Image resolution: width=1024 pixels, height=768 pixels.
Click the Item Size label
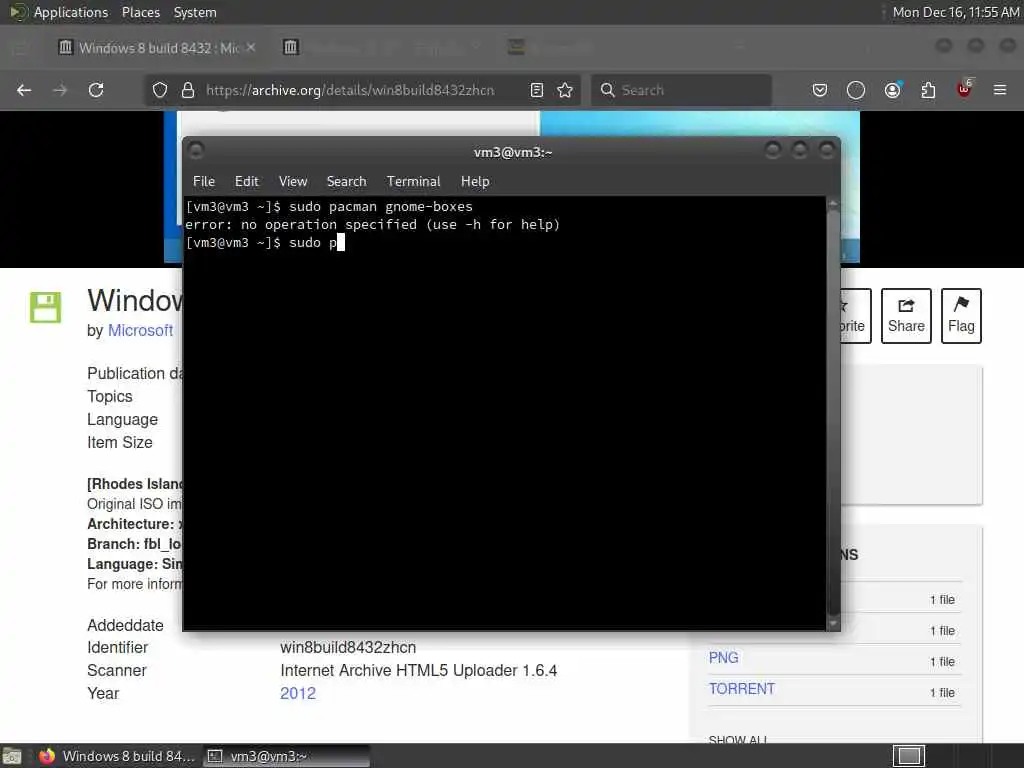[x=120, y=443]
